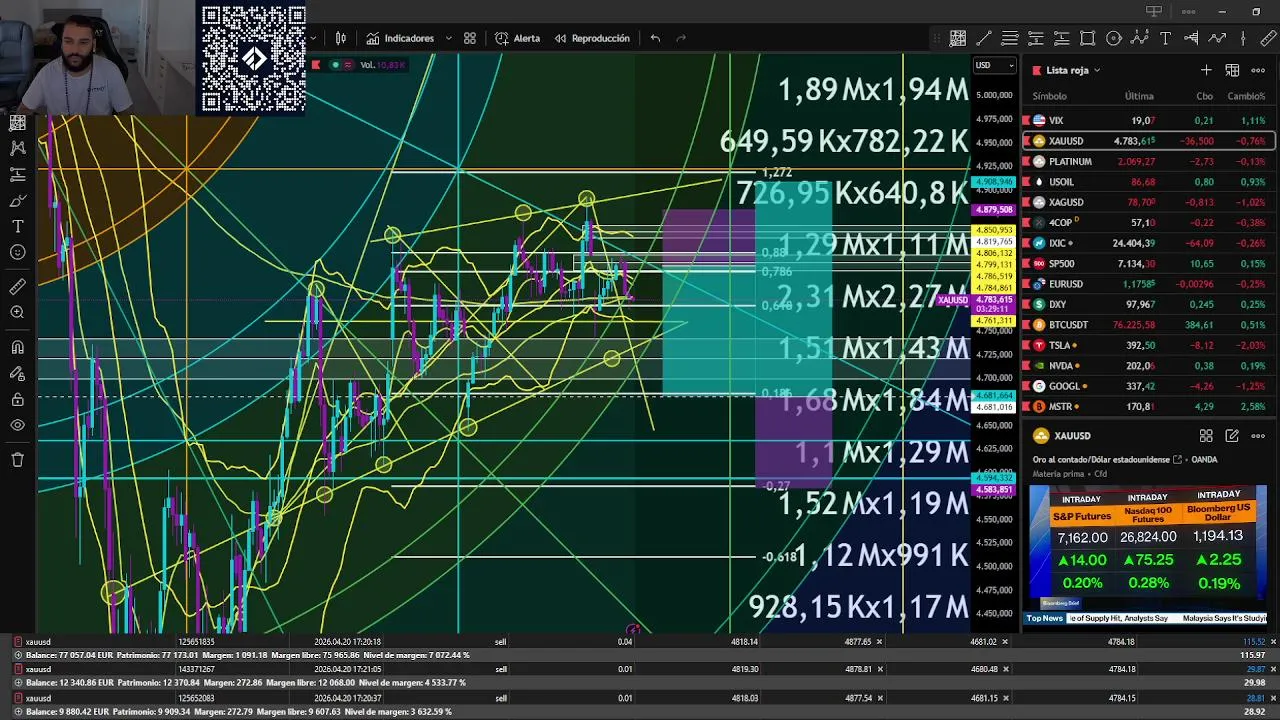This screenshot has height=720, width=1280.
Task: Add a symbol to the watchlist
Action: (1206, 70)
